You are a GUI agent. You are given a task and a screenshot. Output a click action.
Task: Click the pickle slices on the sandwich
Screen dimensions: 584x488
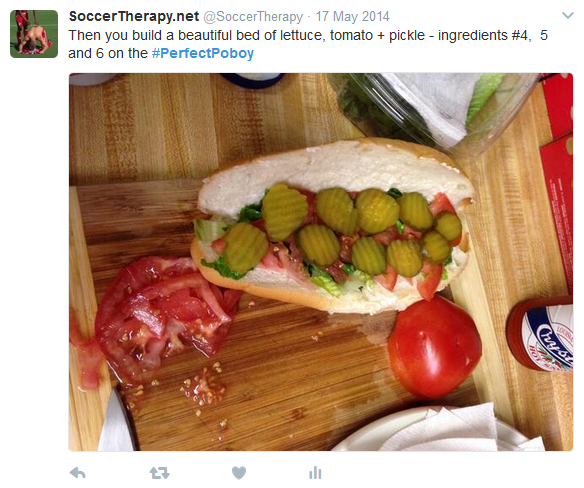coord(345,231)
